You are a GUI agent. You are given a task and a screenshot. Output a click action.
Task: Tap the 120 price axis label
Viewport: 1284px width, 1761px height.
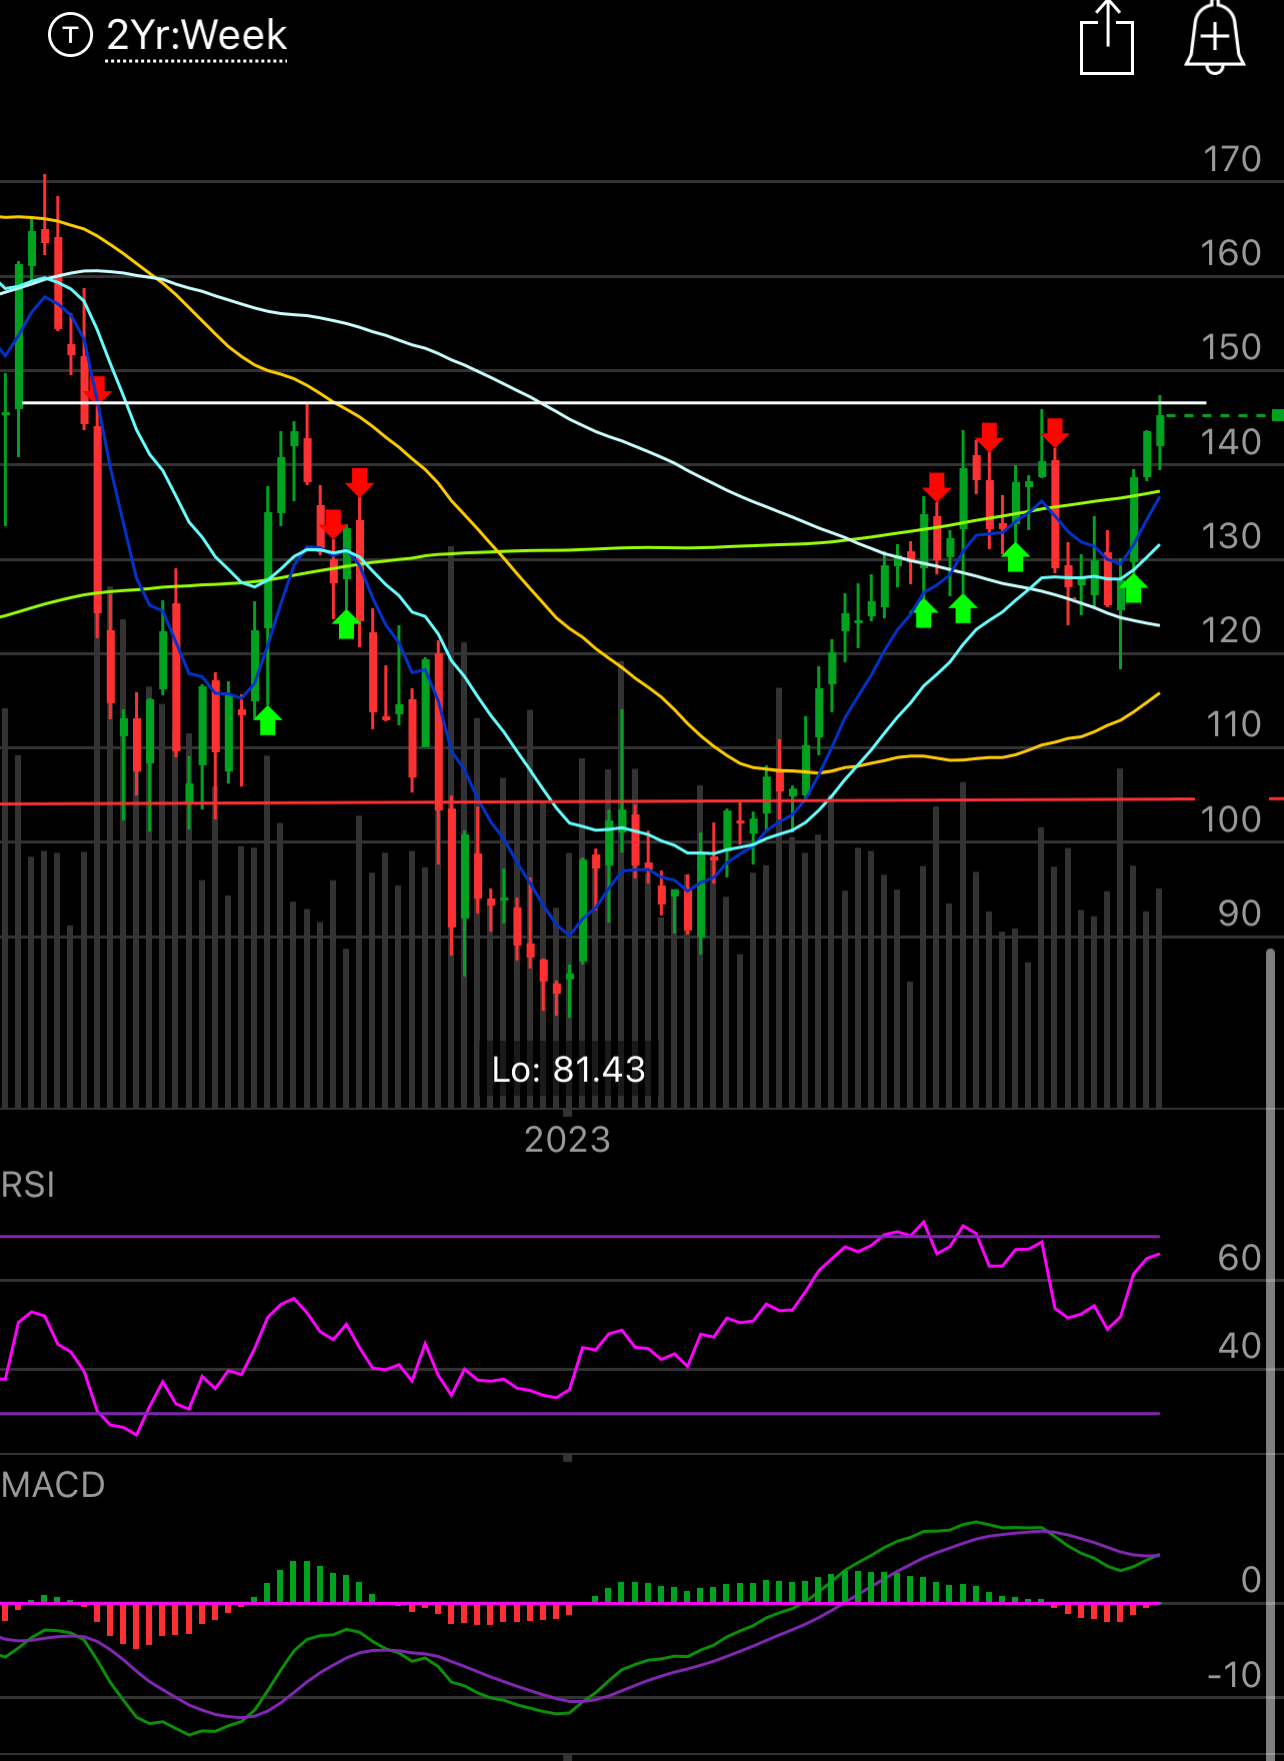click(x=1231, y=630)
